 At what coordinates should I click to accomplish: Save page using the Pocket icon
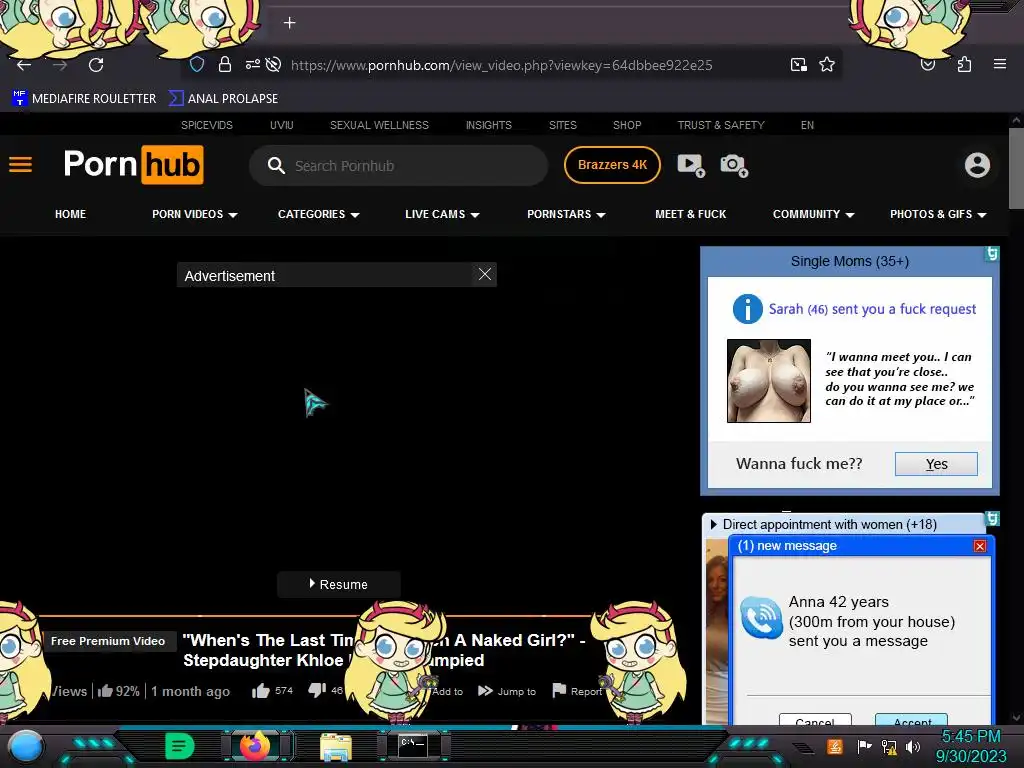coord(928,65)
